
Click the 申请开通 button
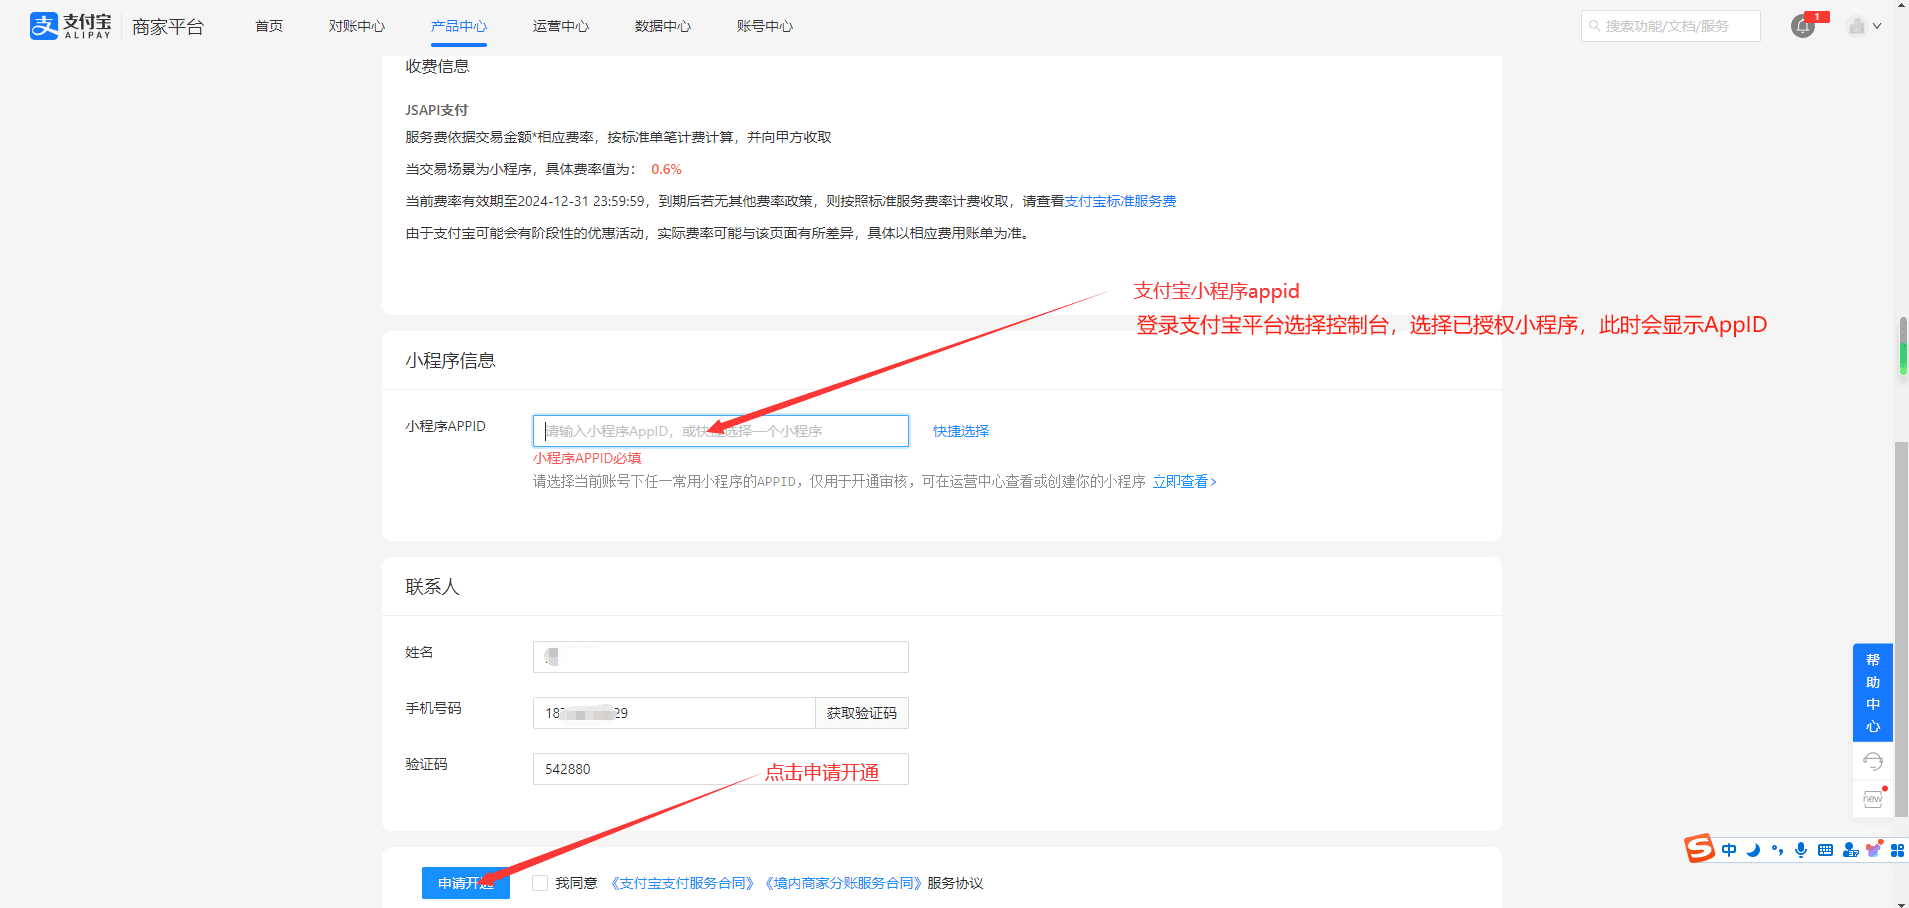point(465,883)
